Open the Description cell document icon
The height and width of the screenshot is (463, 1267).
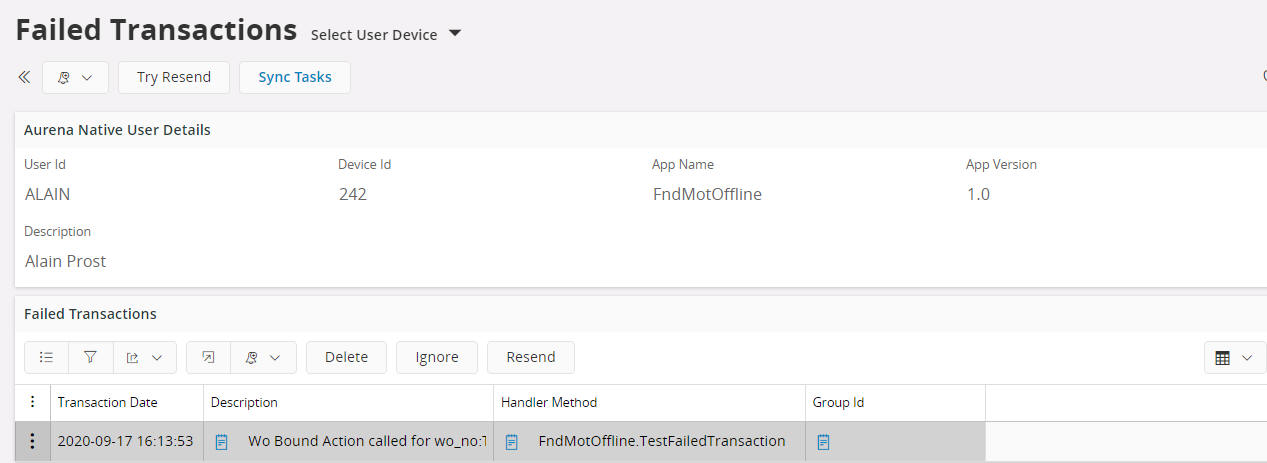[222, 441]
